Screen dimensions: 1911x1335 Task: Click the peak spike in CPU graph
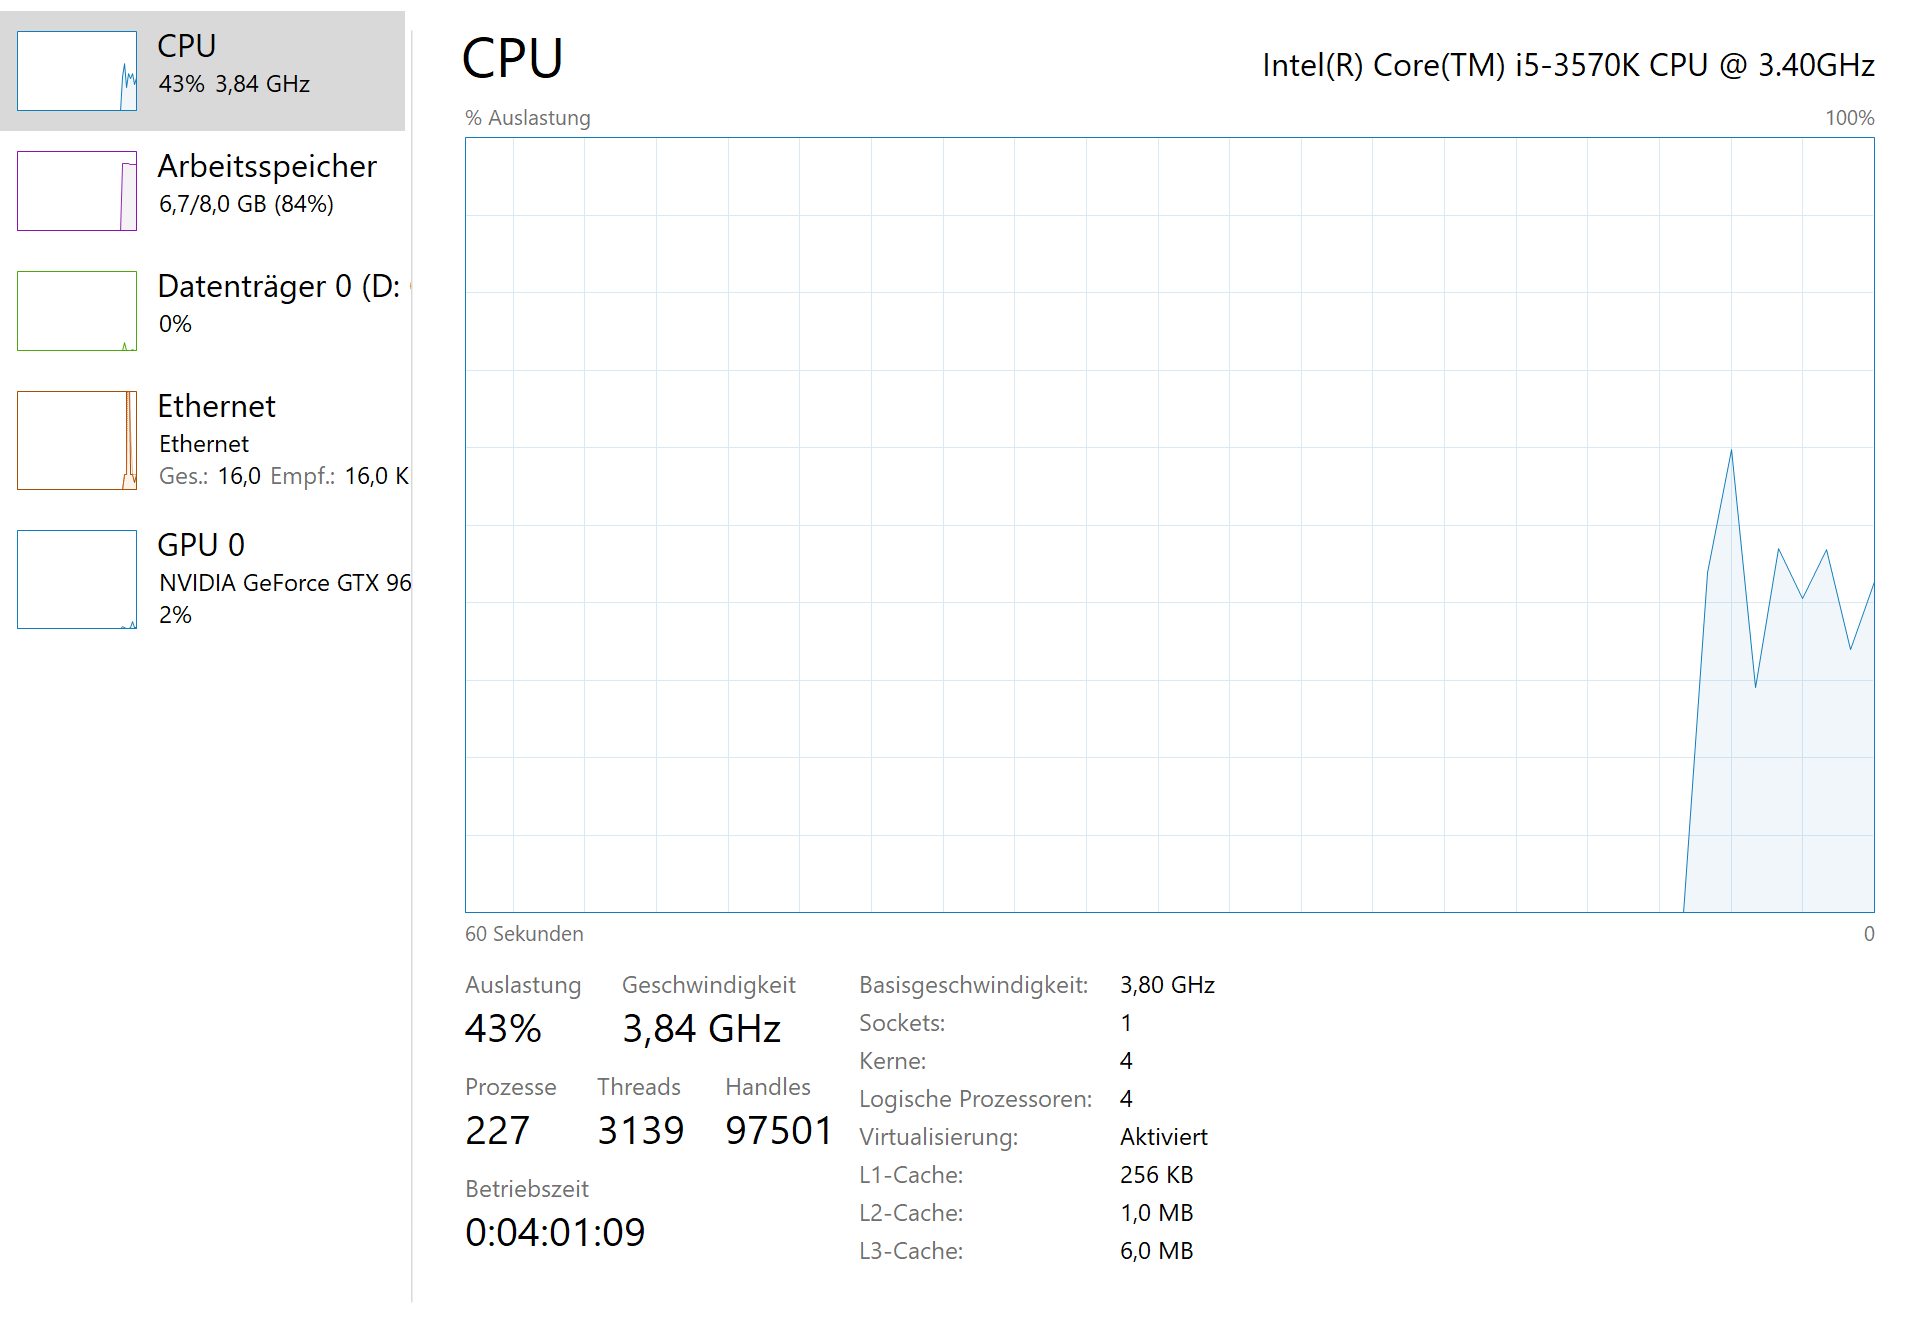click(1731, 453)
